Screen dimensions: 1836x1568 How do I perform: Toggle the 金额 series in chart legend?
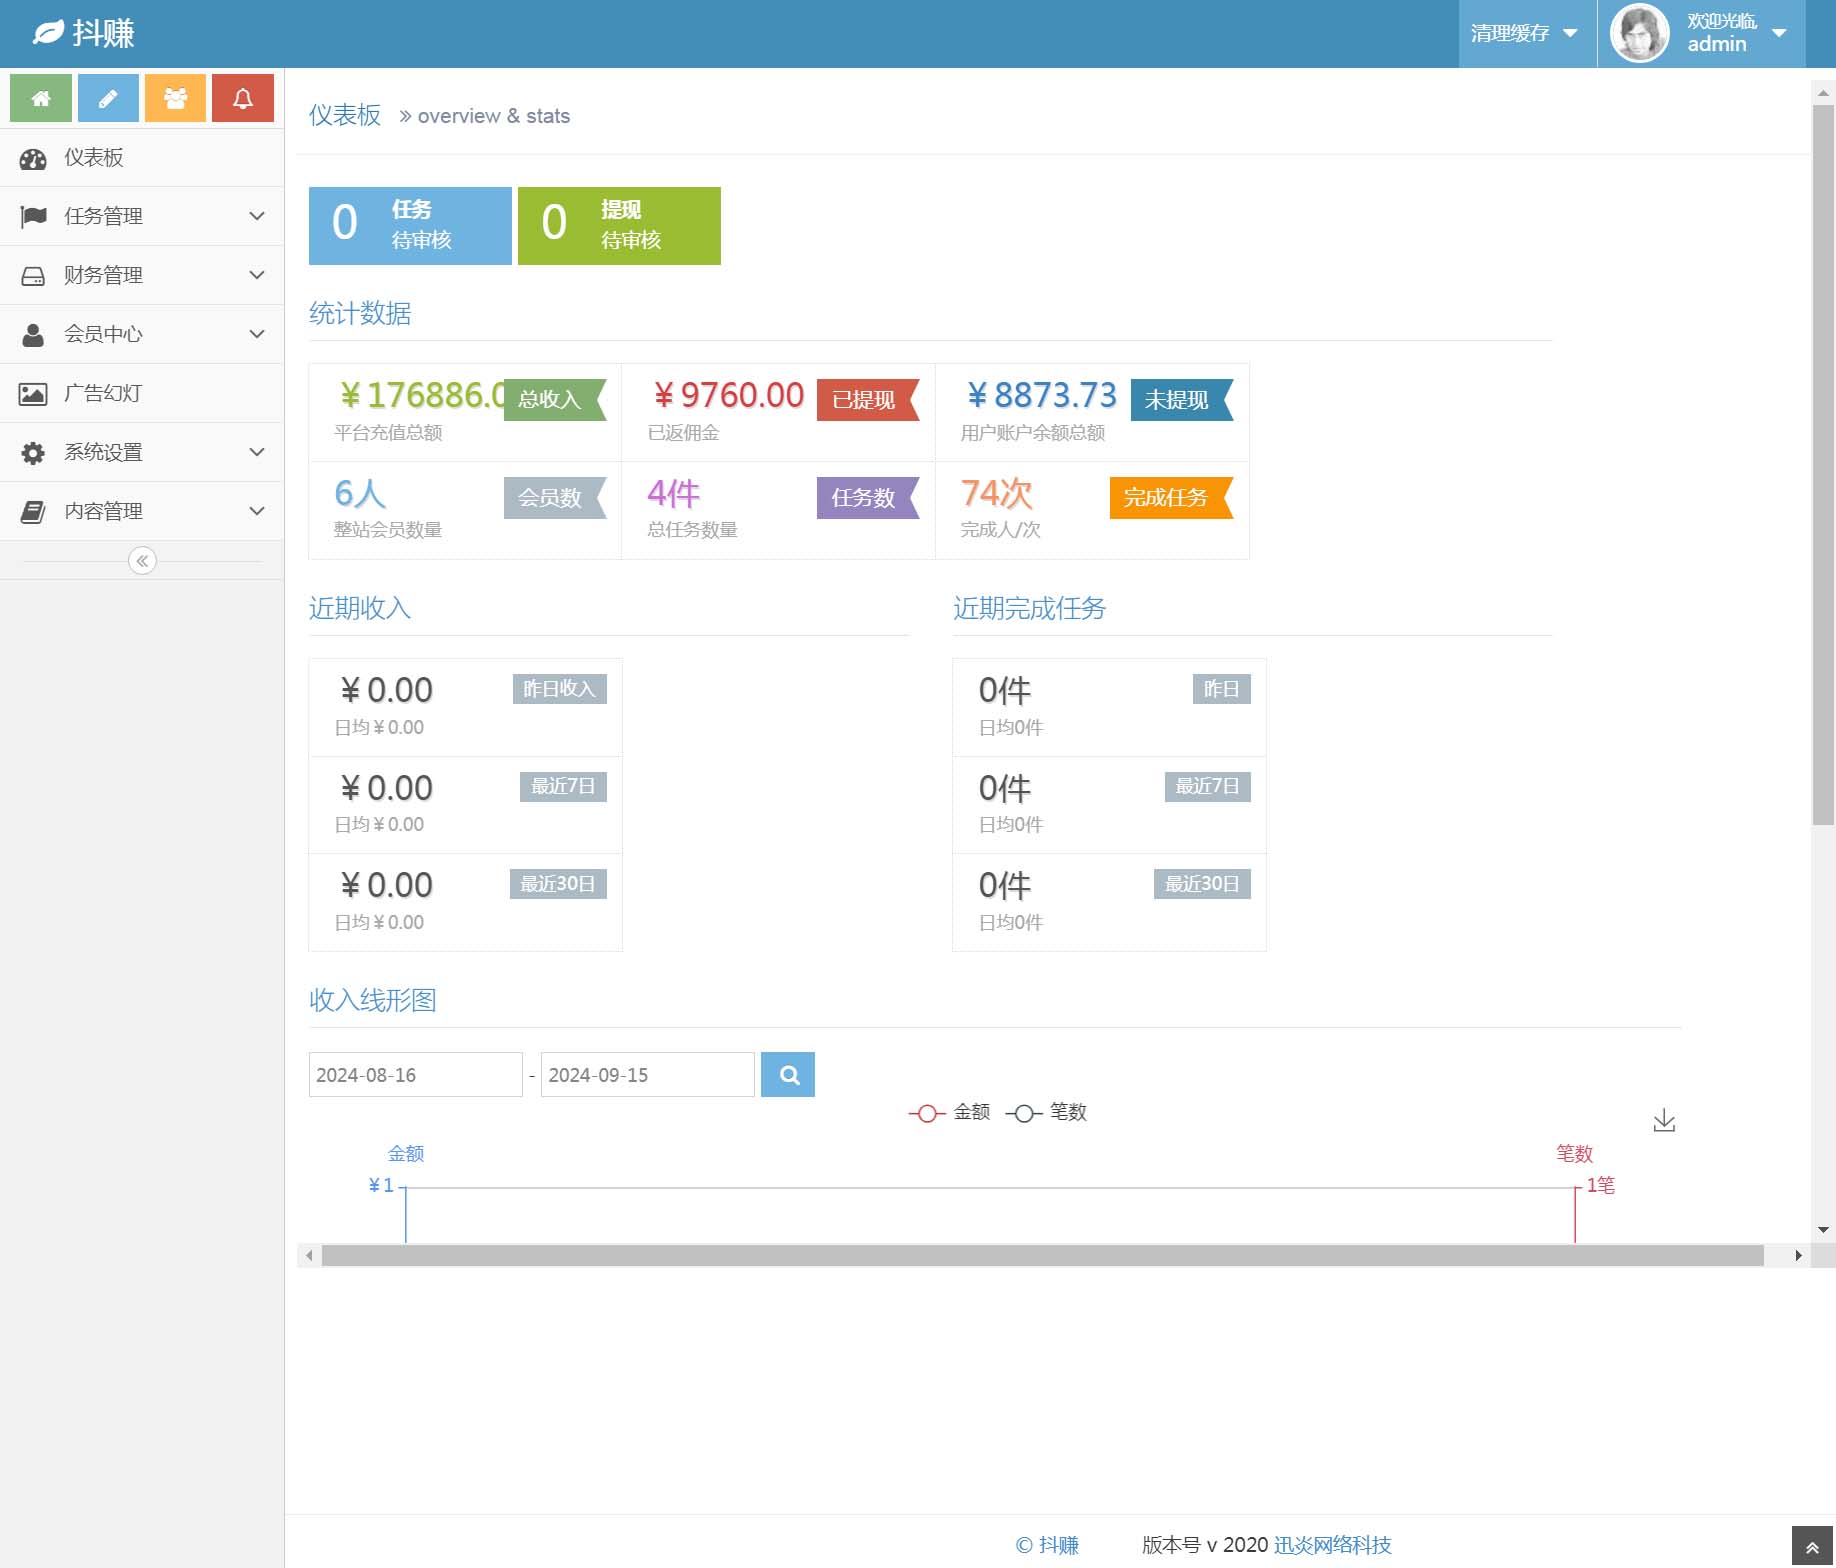point(949,1113)
